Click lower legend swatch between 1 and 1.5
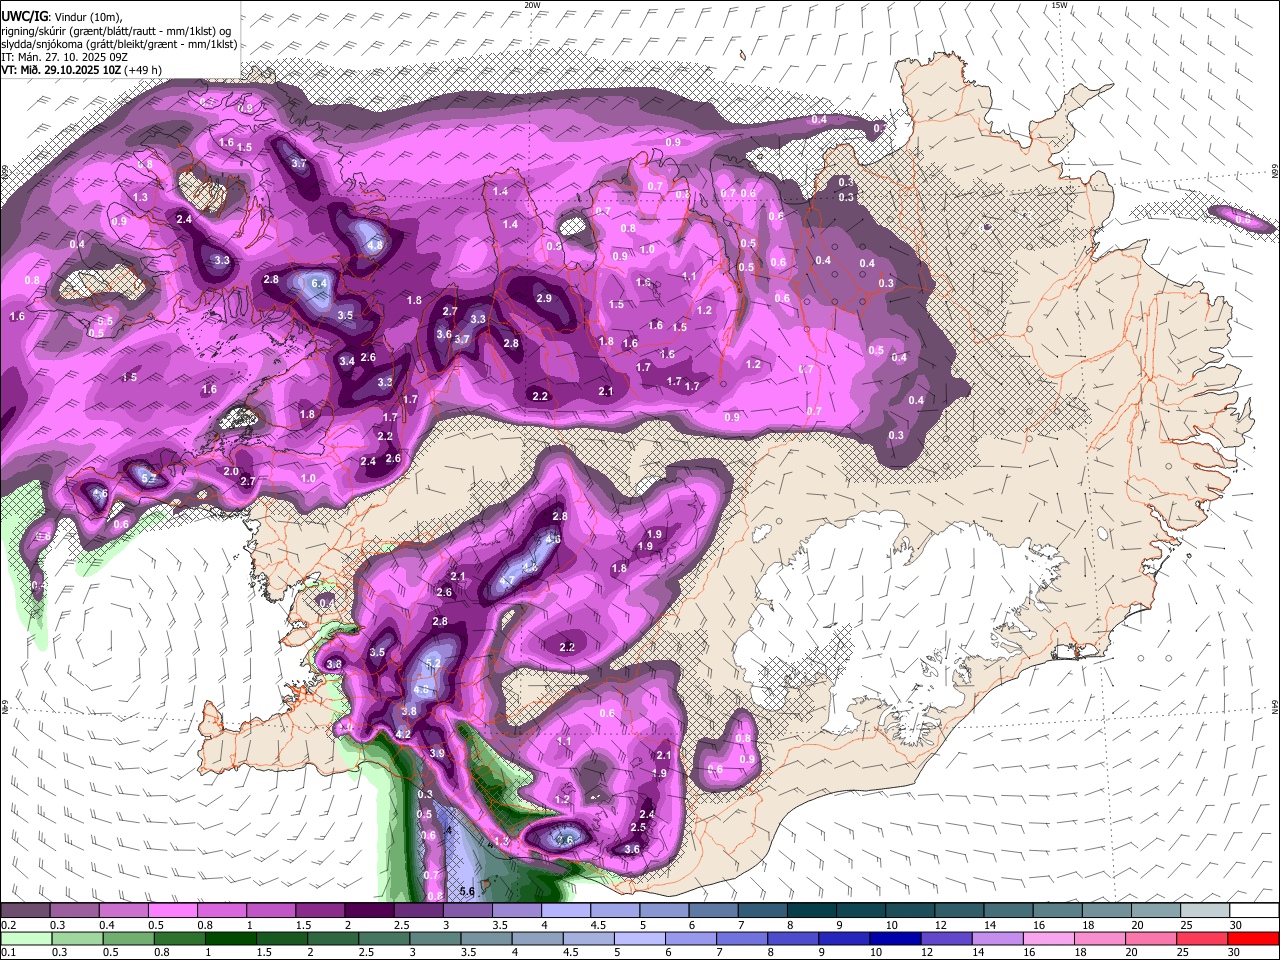 tap(229, 938)
